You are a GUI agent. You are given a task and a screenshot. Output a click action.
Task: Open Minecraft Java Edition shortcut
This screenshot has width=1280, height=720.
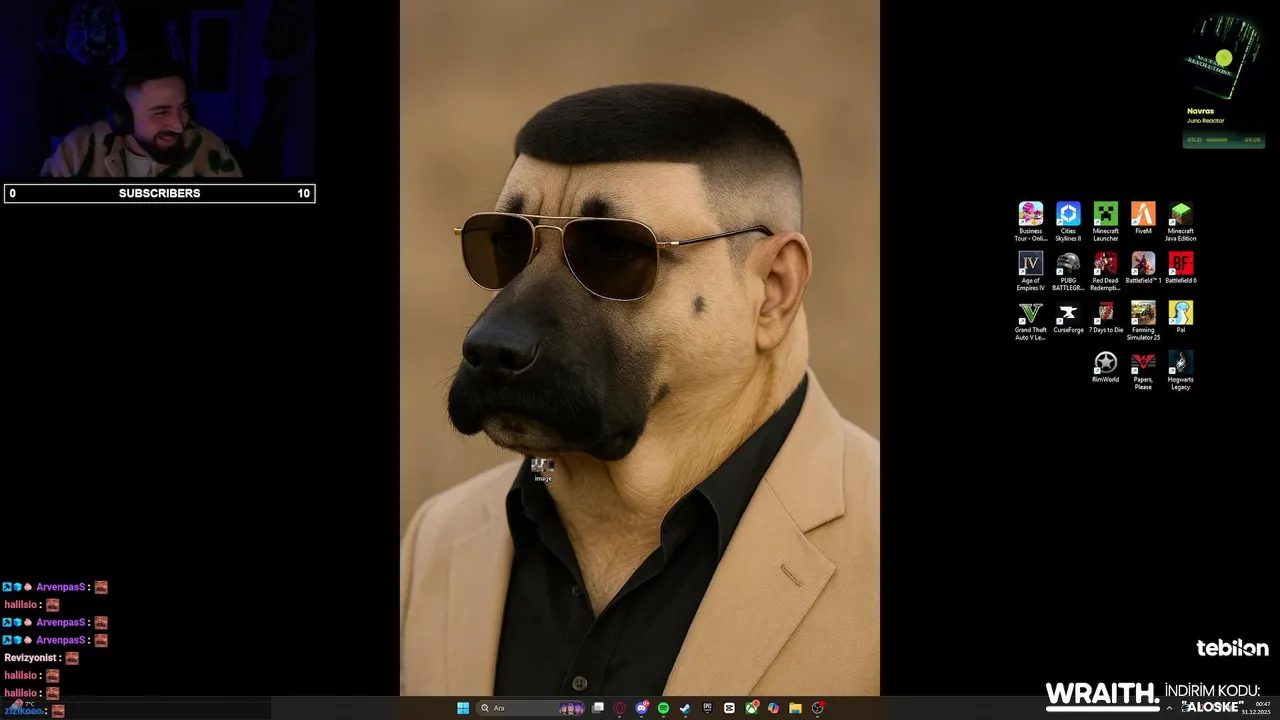(1180, 221)
